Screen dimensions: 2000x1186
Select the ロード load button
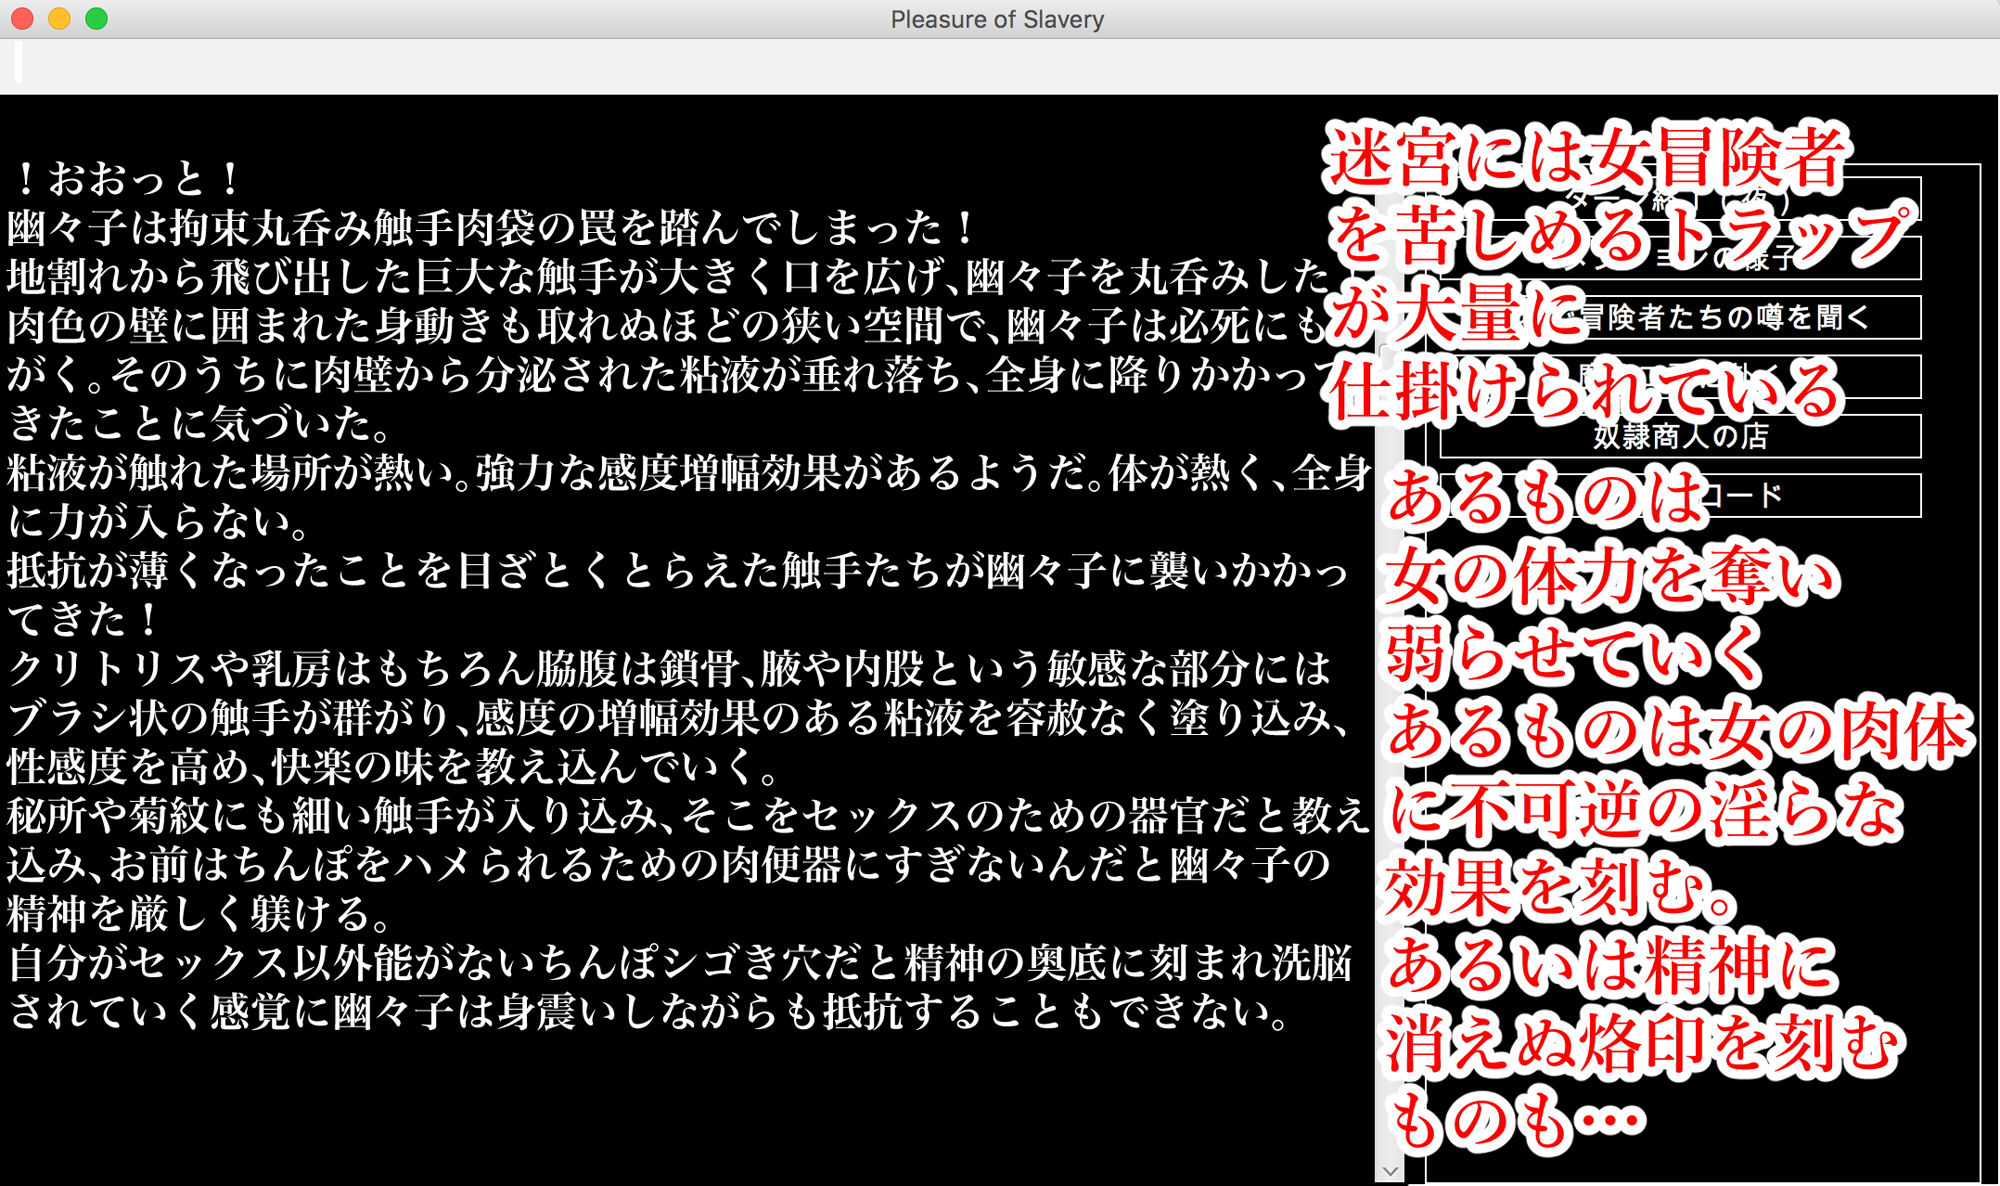1680,495
